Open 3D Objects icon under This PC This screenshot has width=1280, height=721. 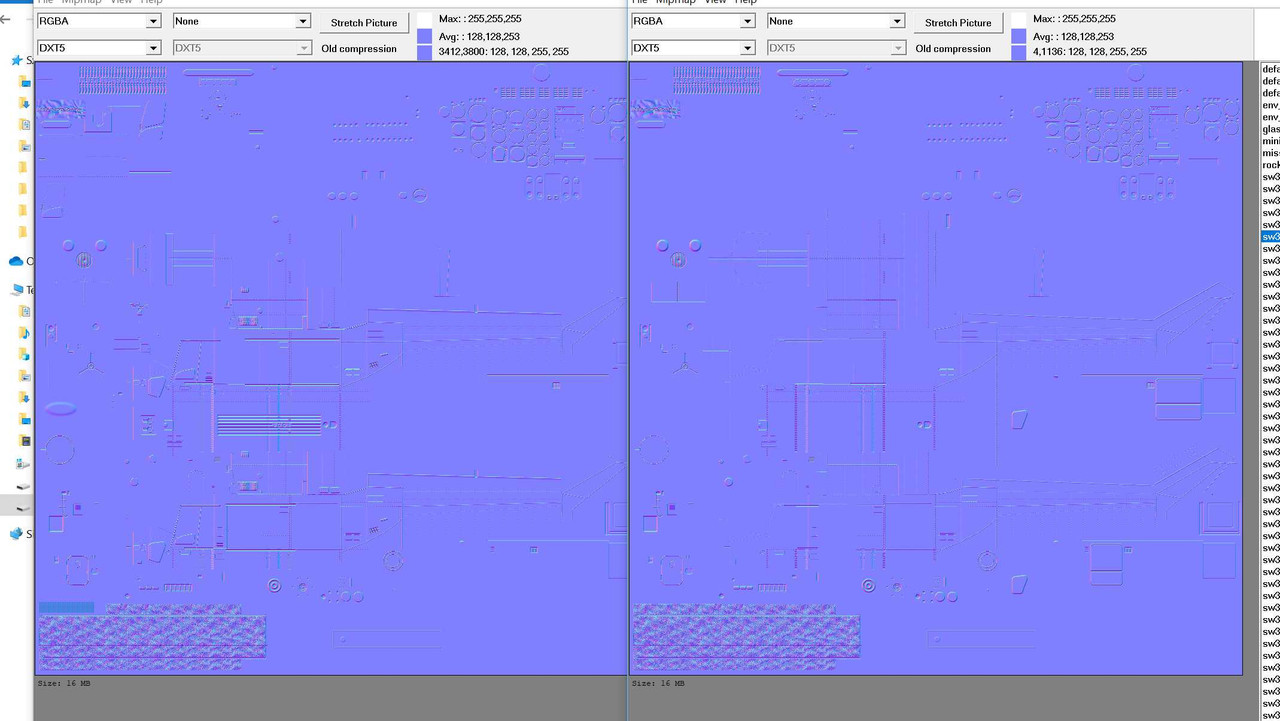pyautogui.click(x=25, y=354)
